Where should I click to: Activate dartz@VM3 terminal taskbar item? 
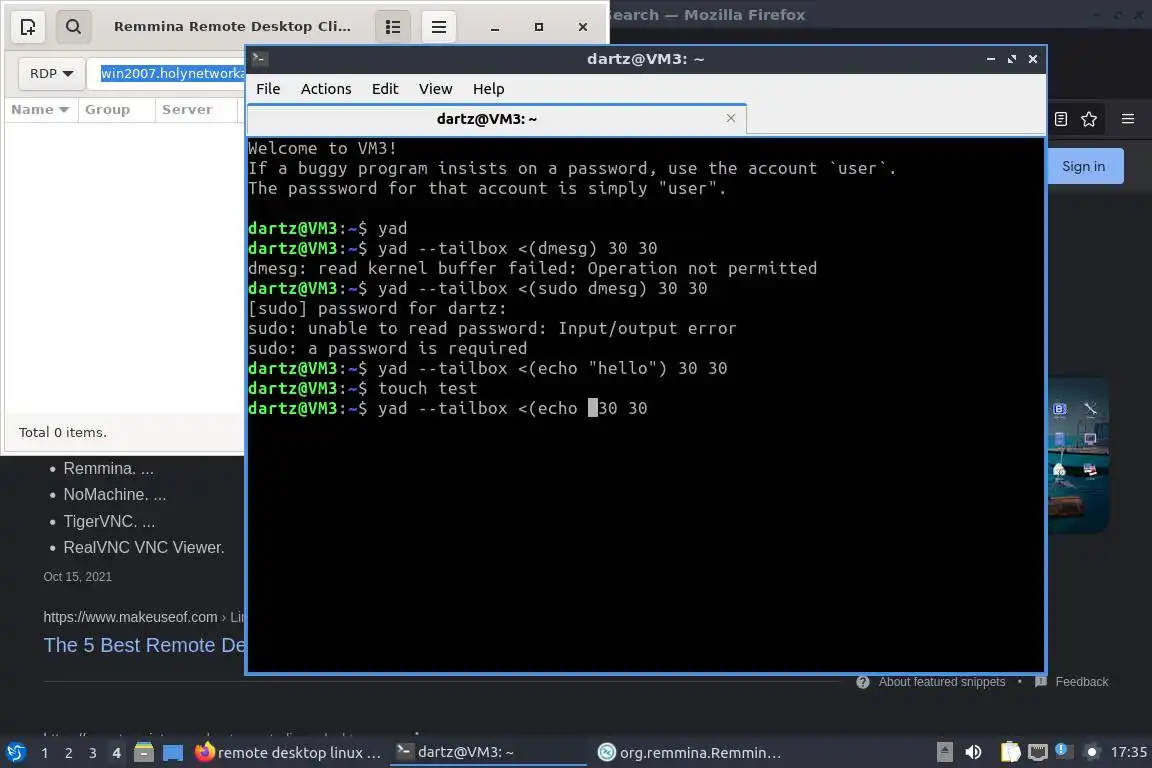[488, 753]
